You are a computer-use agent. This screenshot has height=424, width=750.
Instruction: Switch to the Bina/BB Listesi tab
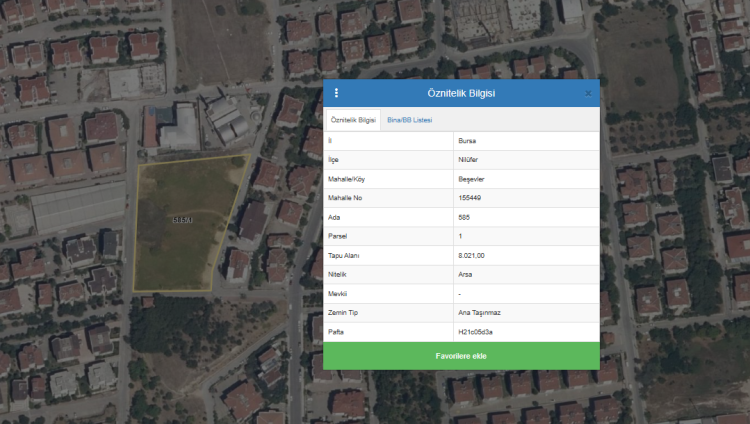click(x=409, y=119)
